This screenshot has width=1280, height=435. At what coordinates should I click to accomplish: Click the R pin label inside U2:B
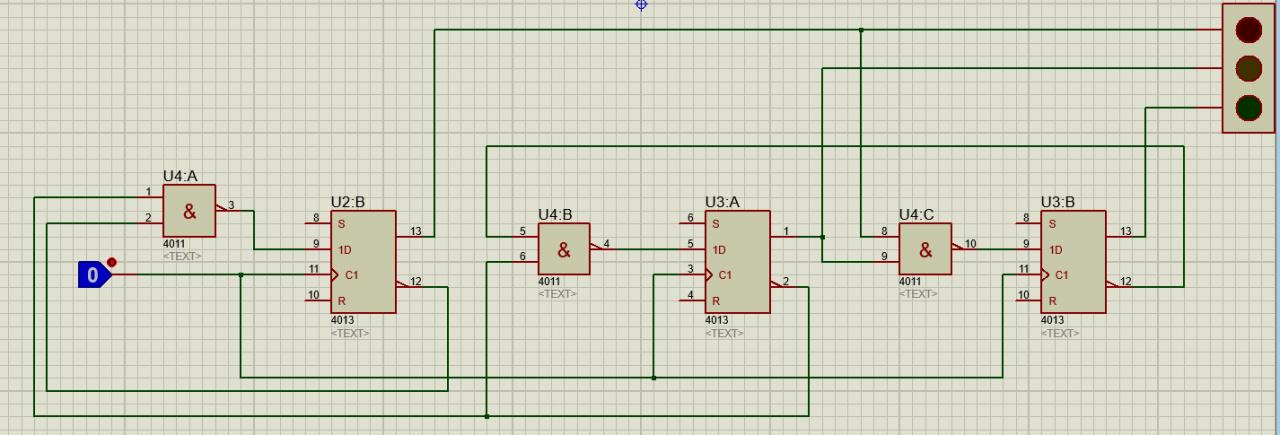pyautogui.click(x=341, y=300)
